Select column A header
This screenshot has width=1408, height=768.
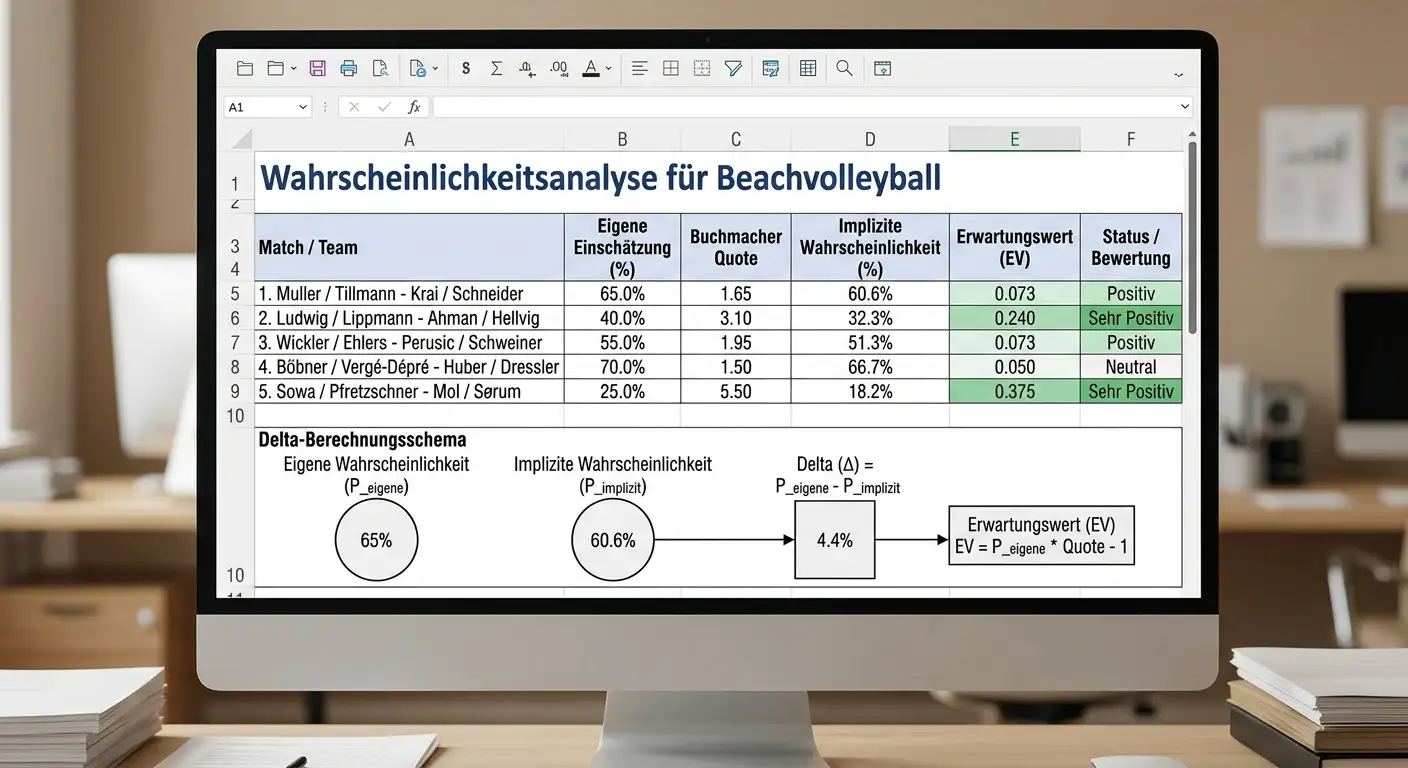(409, 139)
